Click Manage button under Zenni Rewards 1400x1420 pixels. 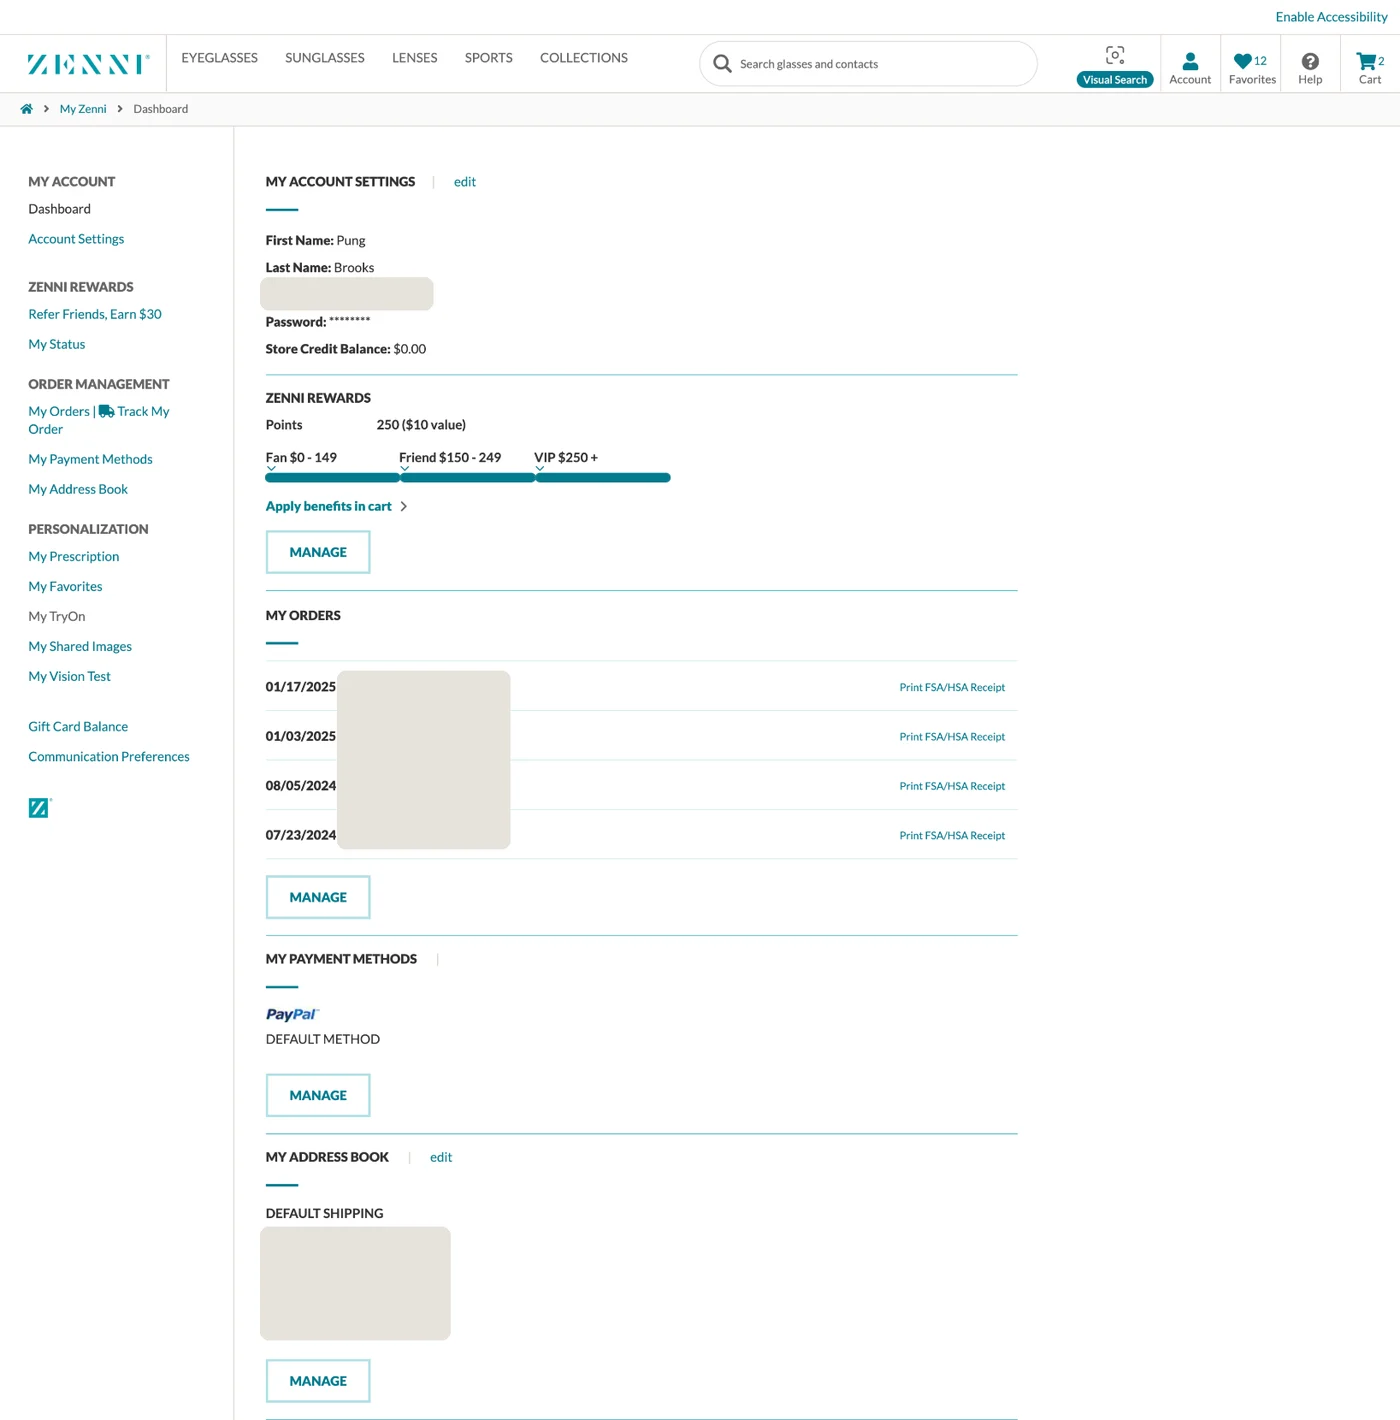pos(318,552)
